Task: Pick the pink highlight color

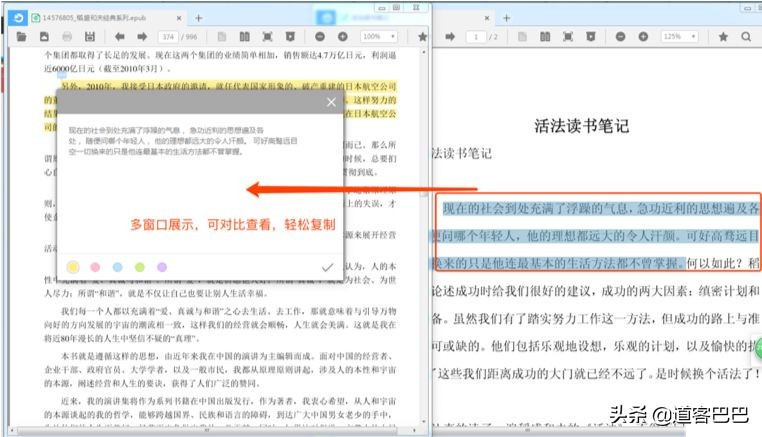Action: pos(95,267)
